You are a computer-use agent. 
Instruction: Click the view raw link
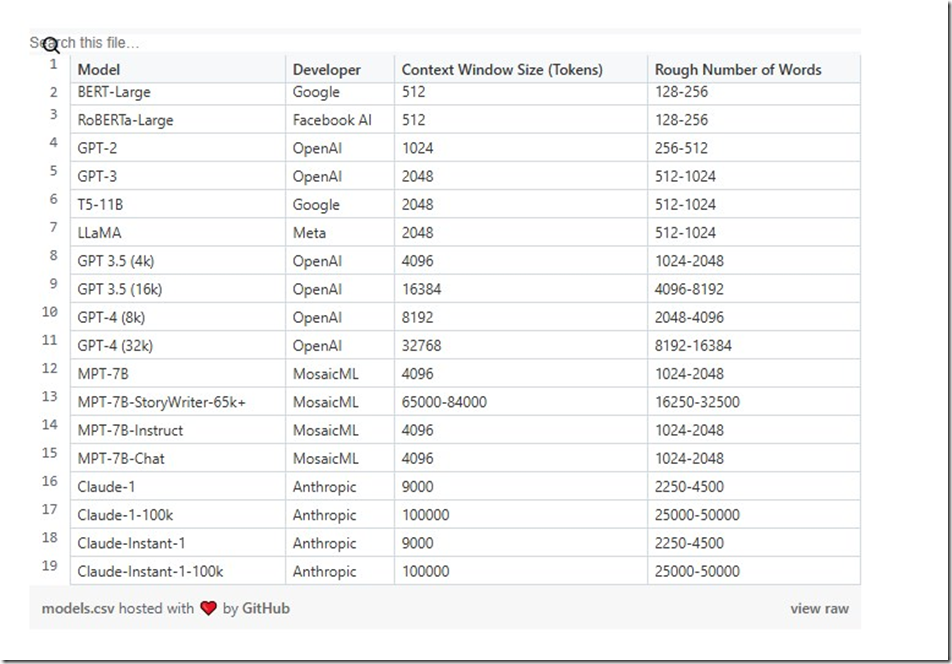coord(819,608)
